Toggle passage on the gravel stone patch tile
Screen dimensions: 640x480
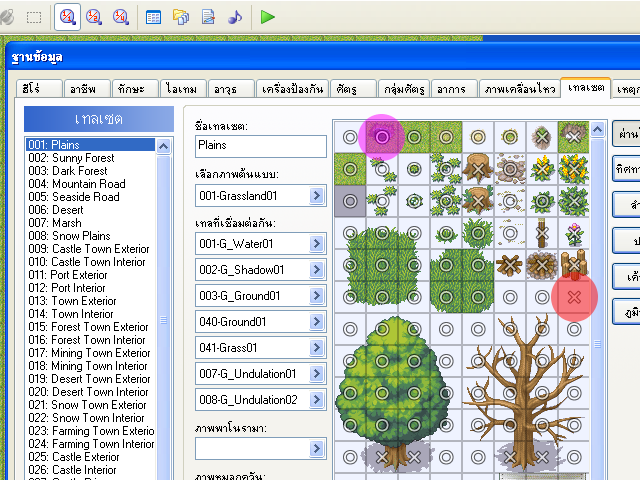(x=510, y=169)
